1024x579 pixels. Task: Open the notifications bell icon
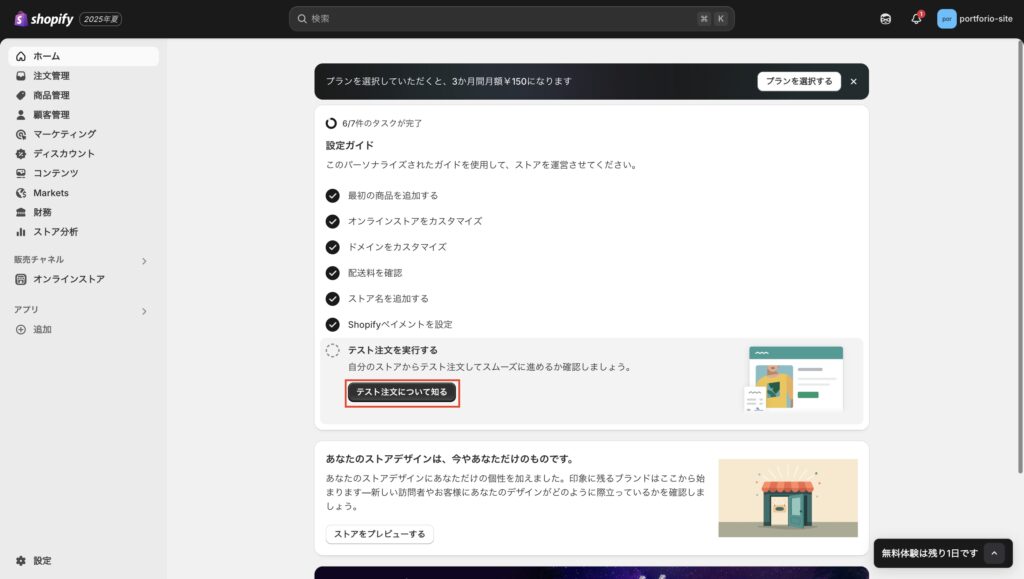pos(916,19)
